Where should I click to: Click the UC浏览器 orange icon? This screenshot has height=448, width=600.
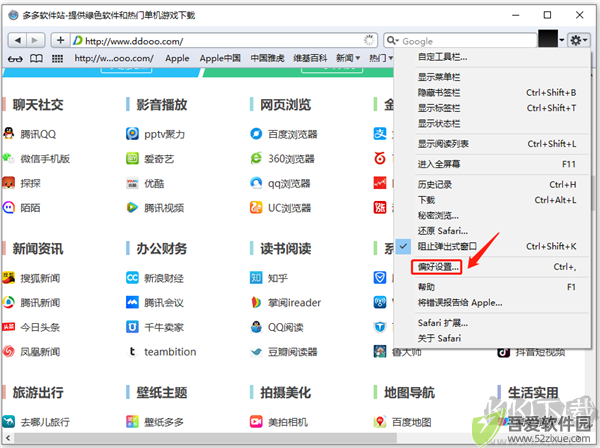coord(256,207)
